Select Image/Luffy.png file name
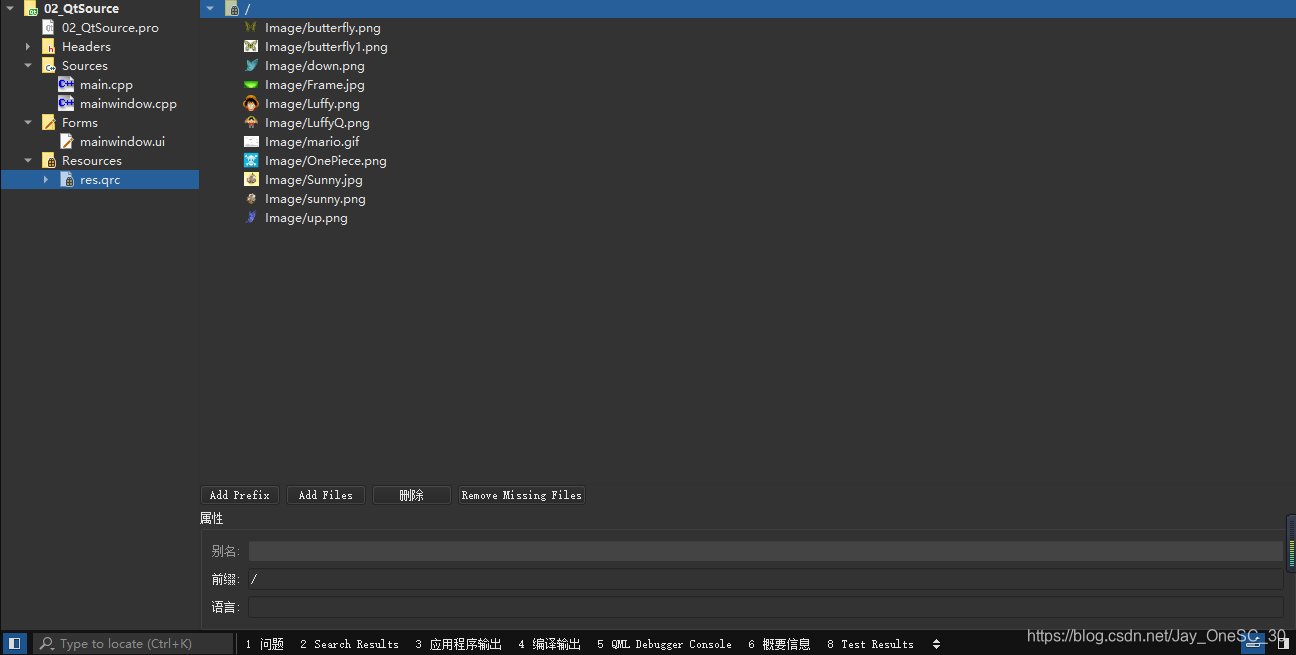 (x=312, y=104)
